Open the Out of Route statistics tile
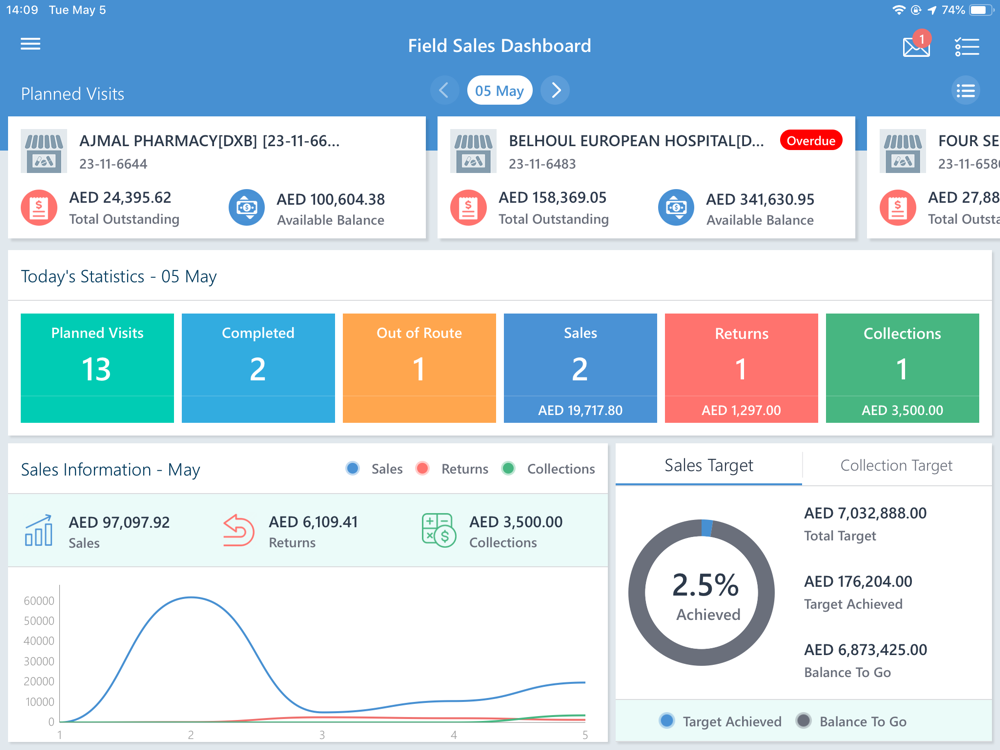This screenshot has height=750, width=1000. point(419,368)
